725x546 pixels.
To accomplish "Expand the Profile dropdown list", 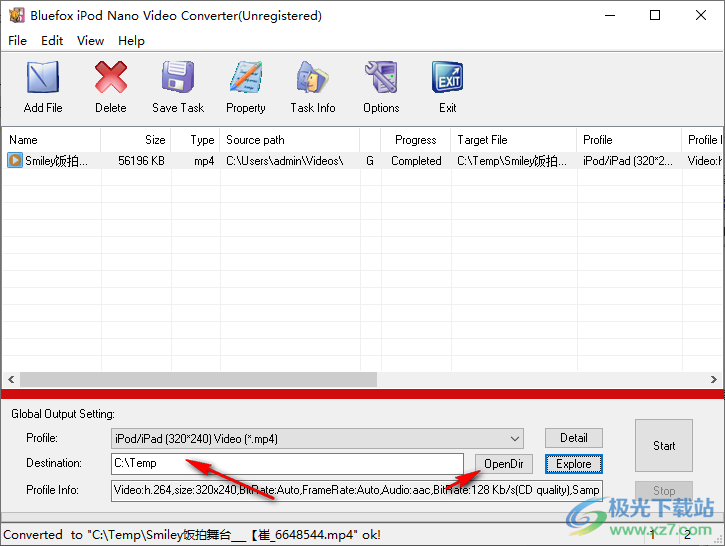I will [x=515, y=439].
